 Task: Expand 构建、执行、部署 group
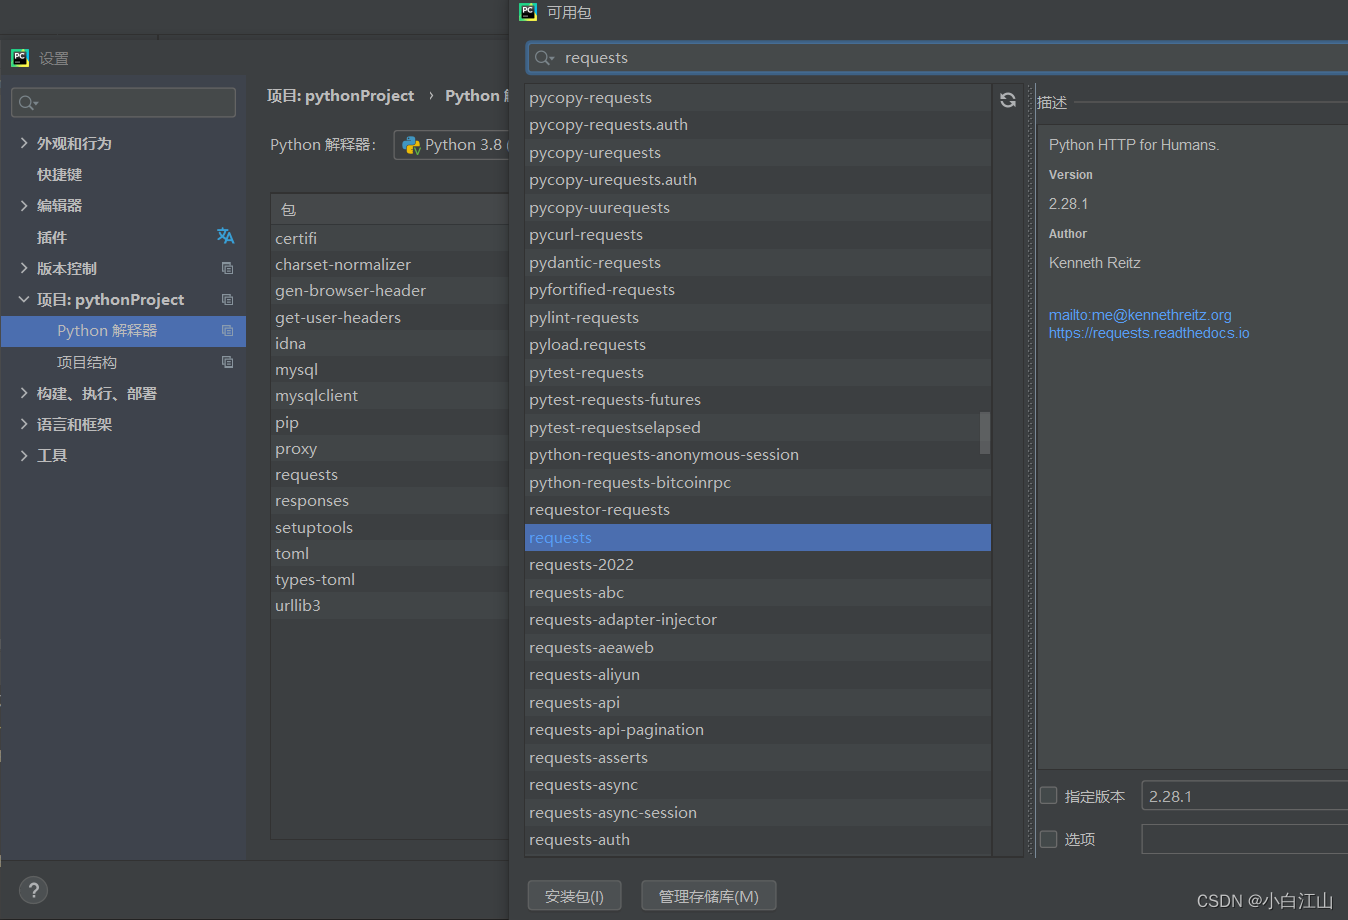(24, 393)
